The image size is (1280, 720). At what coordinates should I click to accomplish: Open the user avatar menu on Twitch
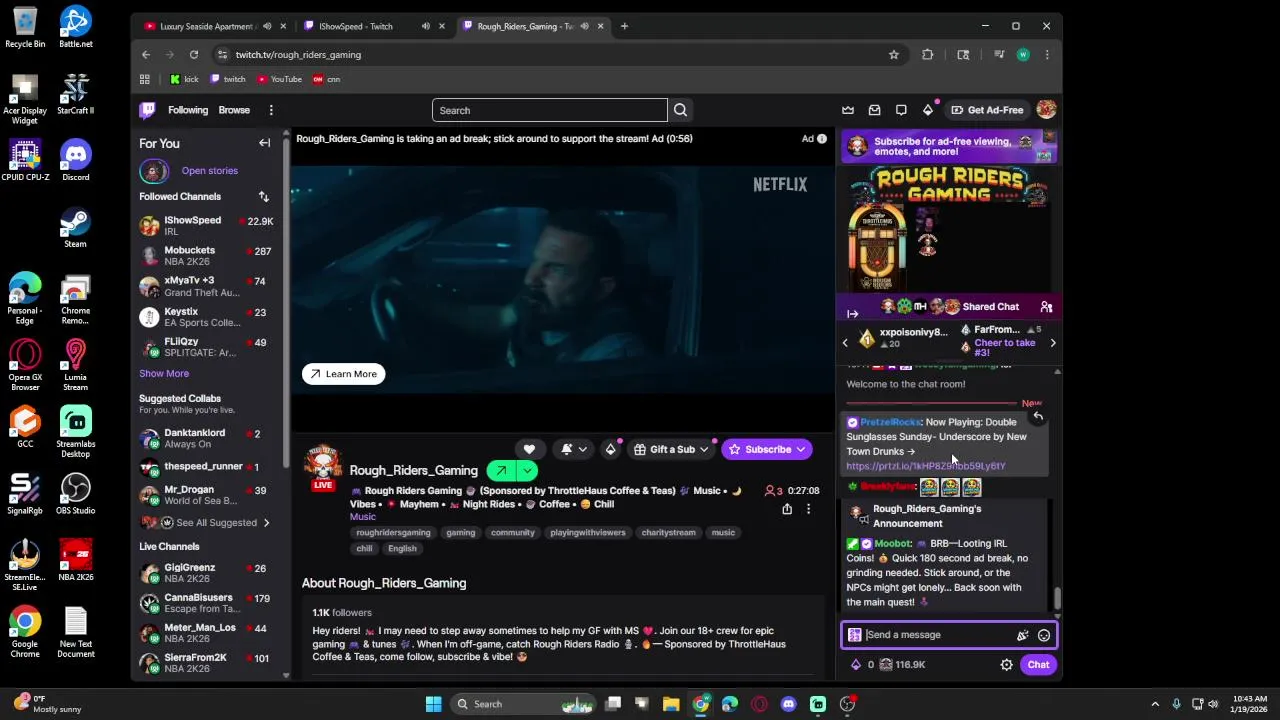(x=1046, y=110)
